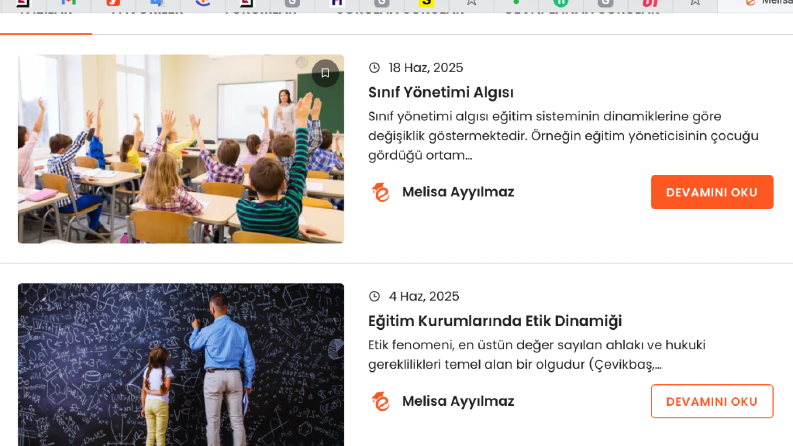Viewport: 793px width, 446px height.
Task: Click clock icon beside 4 Haz, 2025
Action: (374, 296)
